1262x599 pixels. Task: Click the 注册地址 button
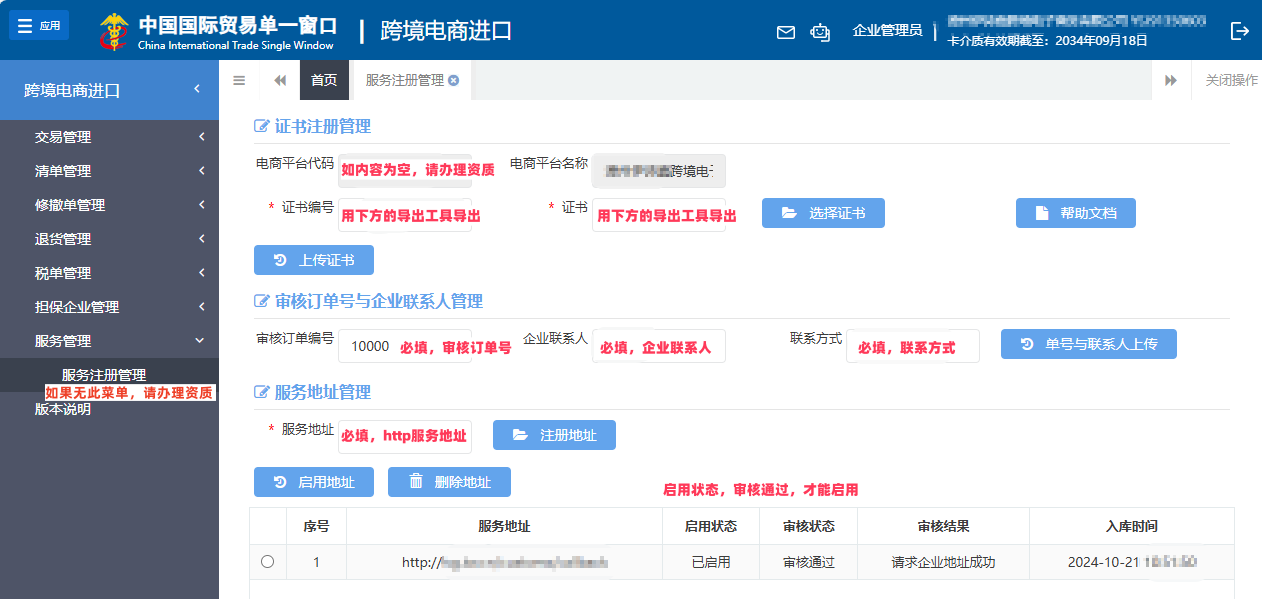pos(554,435)
